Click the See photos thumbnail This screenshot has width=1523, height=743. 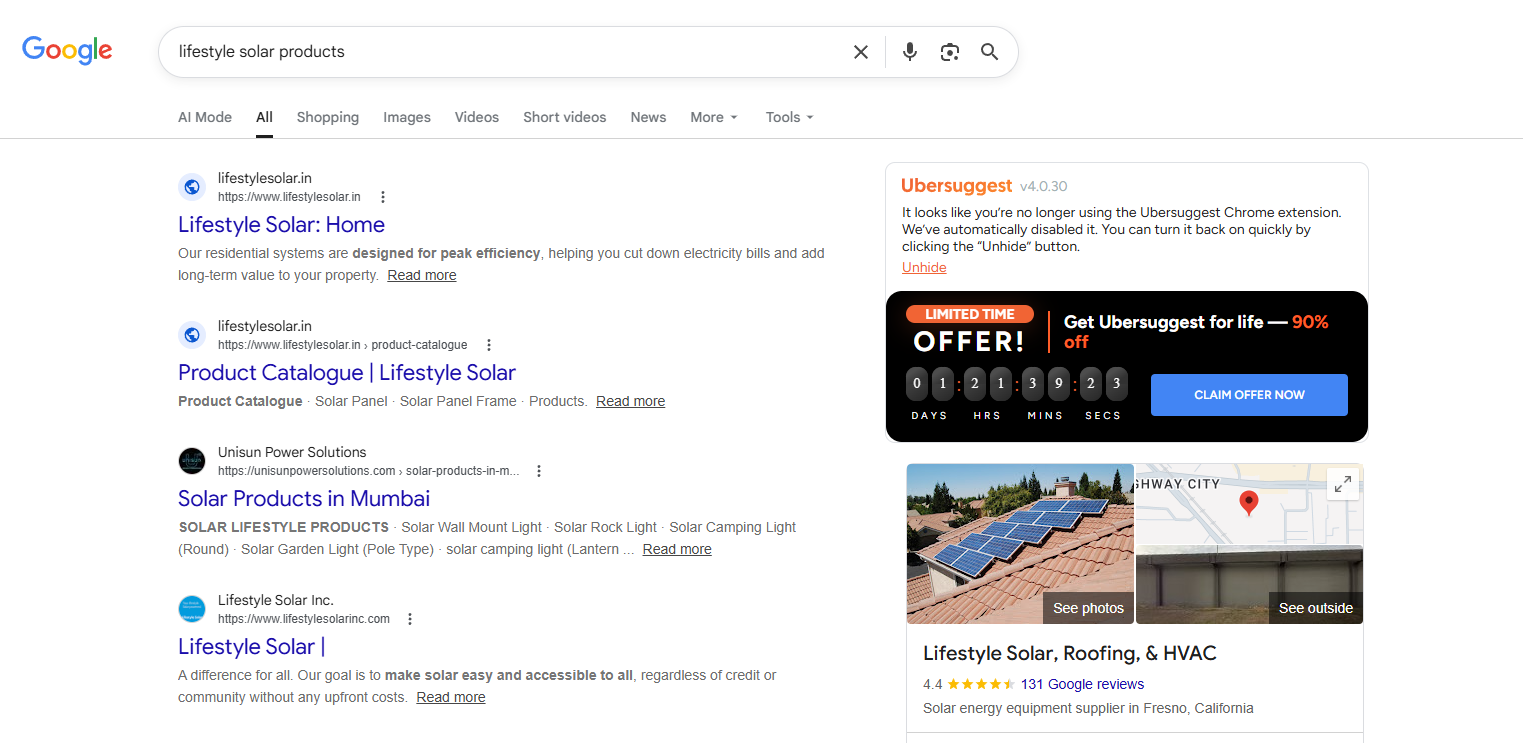click(1020, 544)
